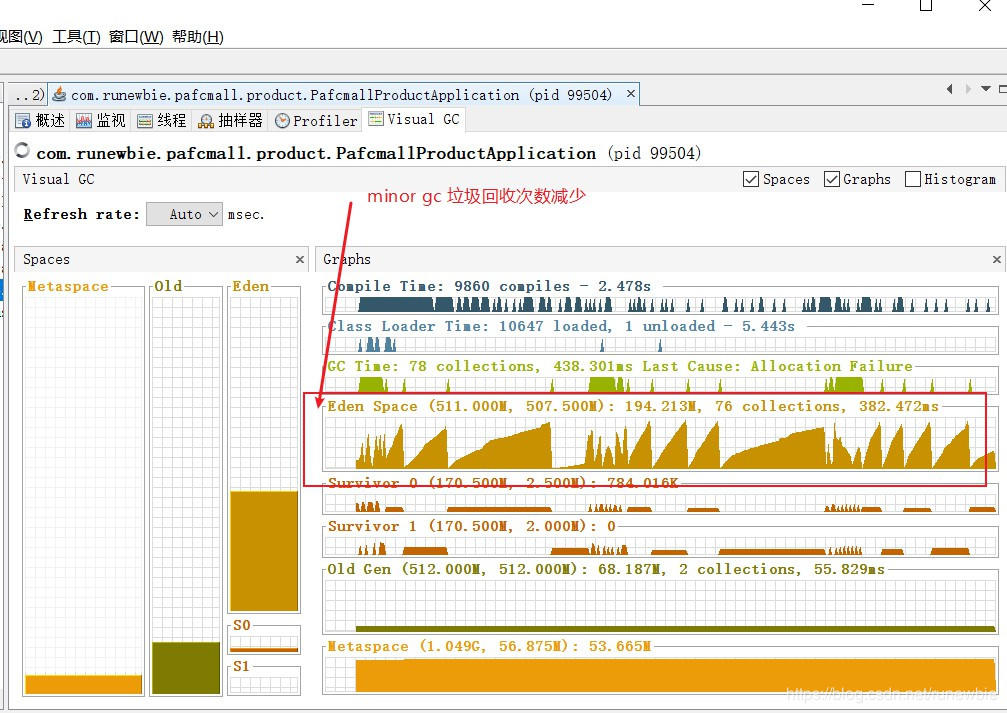Maximize the application window

click(926, 6)
